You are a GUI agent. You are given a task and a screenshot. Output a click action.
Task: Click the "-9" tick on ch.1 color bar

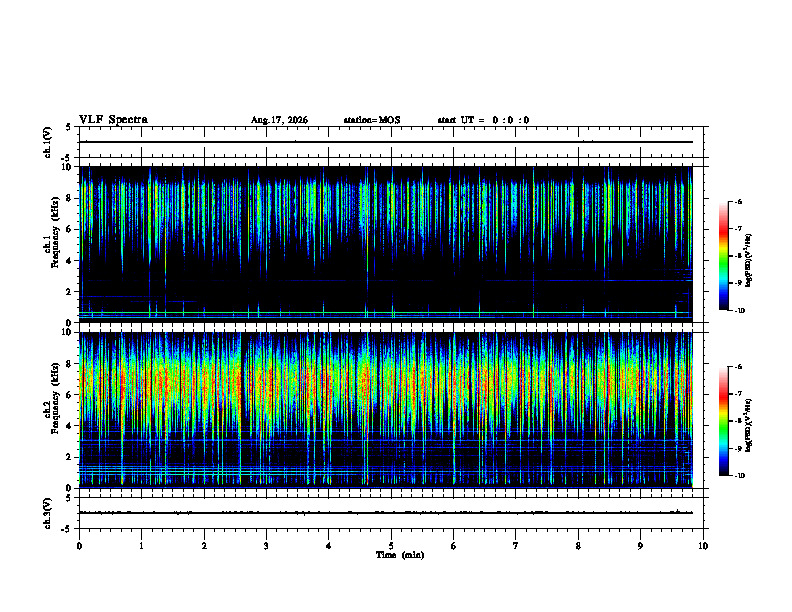pos(738,283)
